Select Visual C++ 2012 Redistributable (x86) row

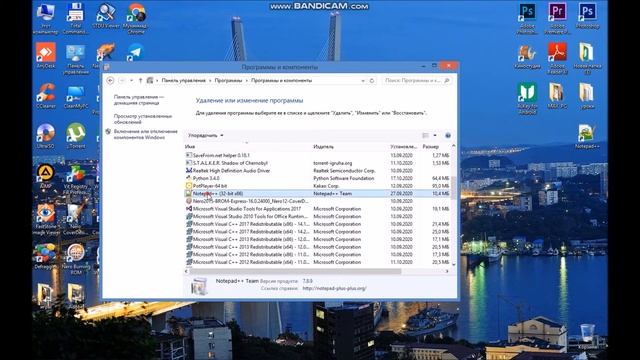pyautogui.click(x=318, y=254)
